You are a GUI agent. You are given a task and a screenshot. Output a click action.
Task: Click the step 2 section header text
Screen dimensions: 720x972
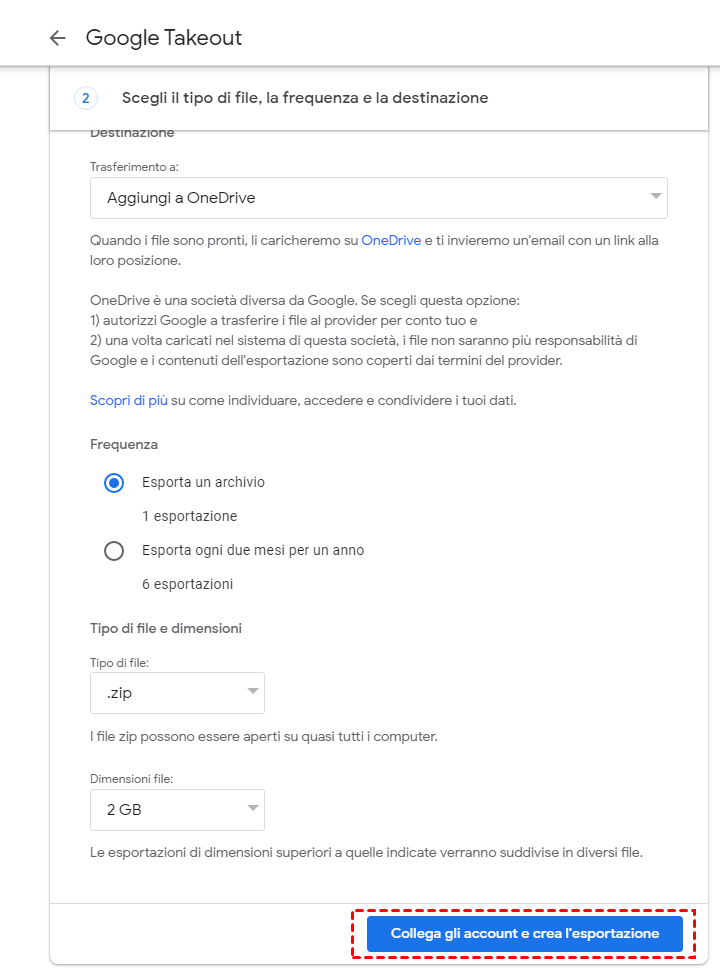pyautogui.click(x=305, y=98)
